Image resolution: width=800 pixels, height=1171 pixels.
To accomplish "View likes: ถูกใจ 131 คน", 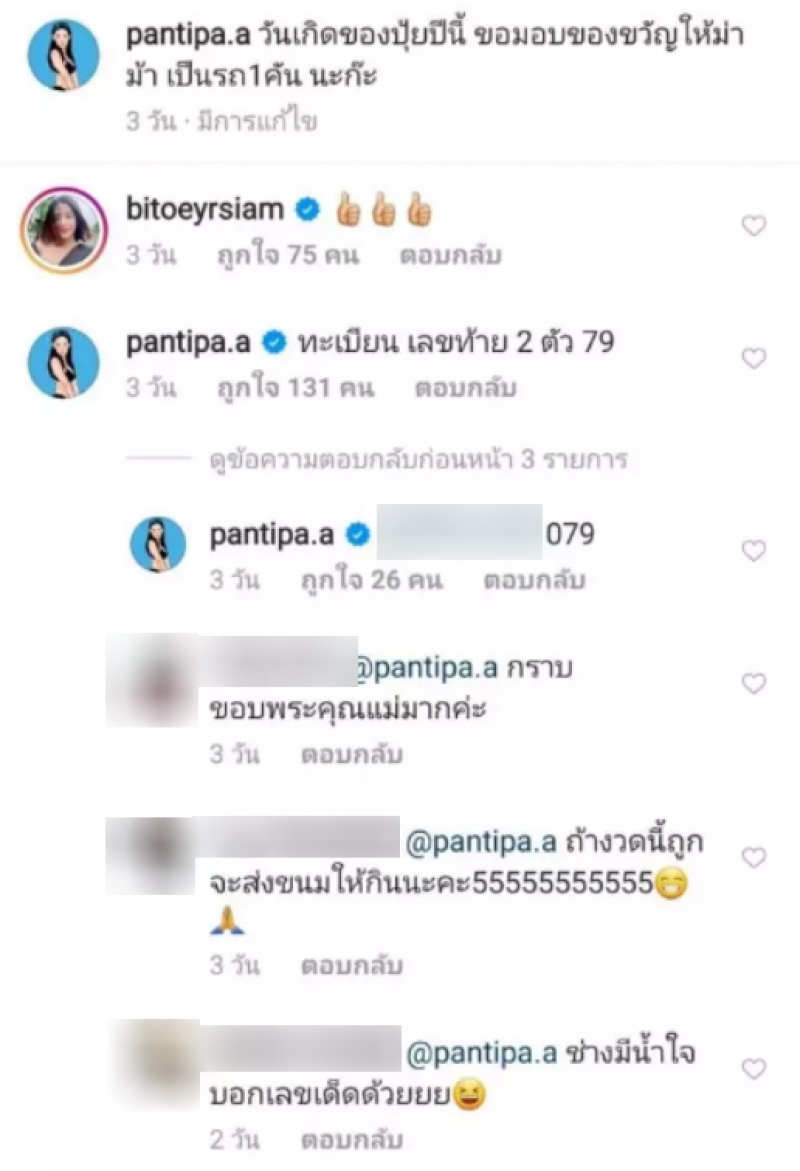I will pyautogui.click(x=296, y=388).
